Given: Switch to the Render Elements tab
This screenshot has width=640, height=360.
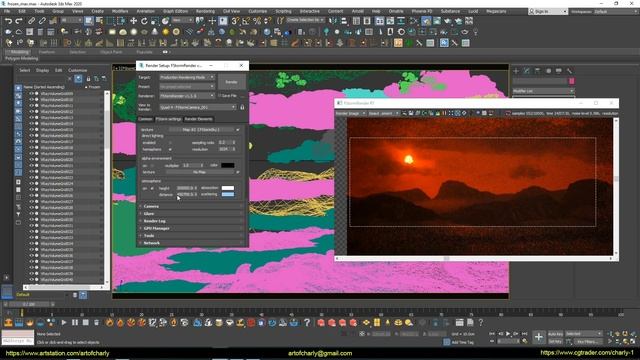Looking at the screenshot, I should pyautogui.click(x=198, y=119).
